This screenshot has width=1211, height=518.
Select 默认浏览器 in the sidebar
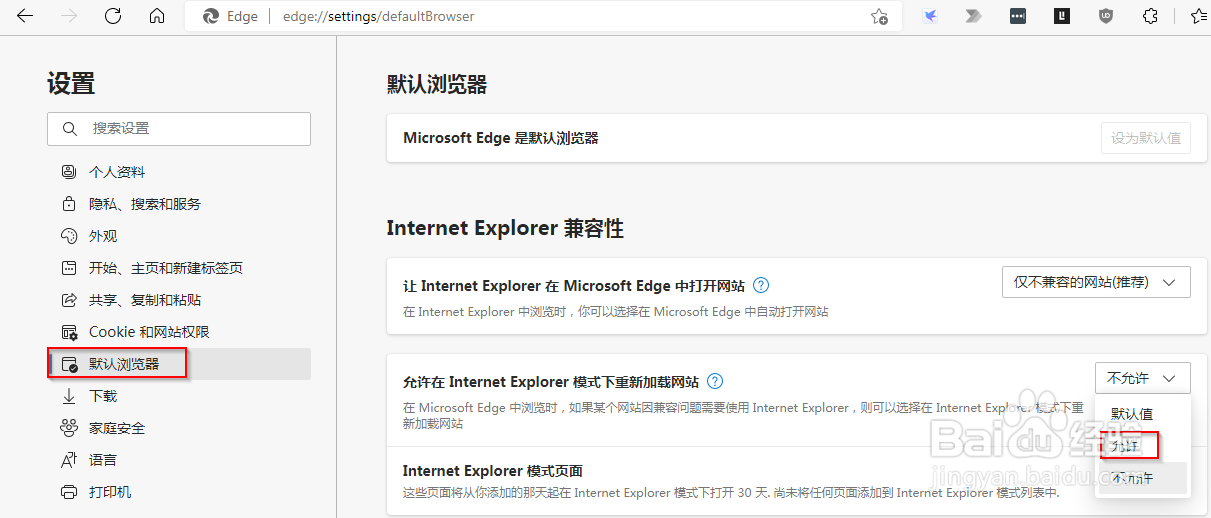(179, 364)
